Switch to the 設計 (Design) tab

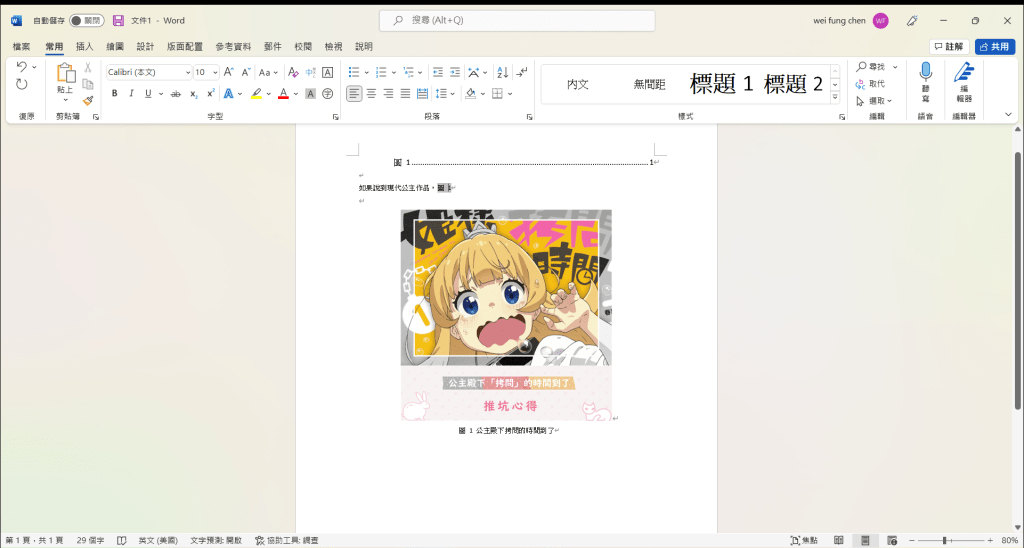point(146,46)
